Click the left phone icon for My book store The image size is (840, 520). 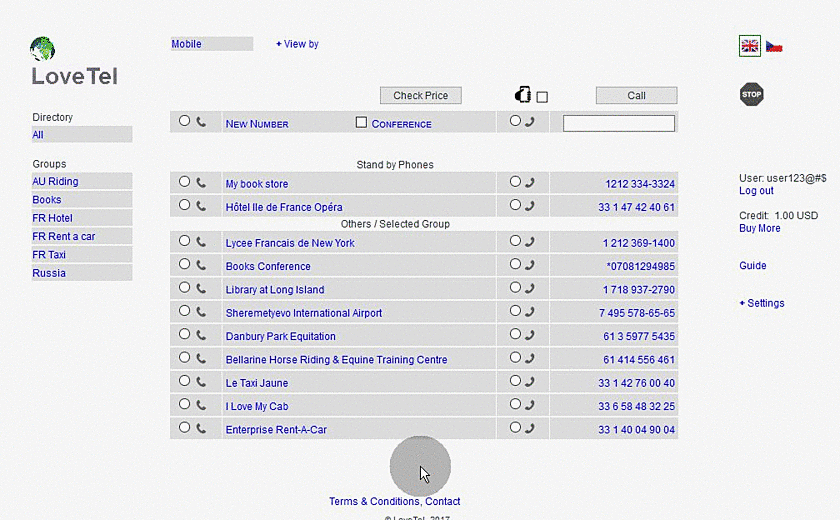tap(201, 183)
